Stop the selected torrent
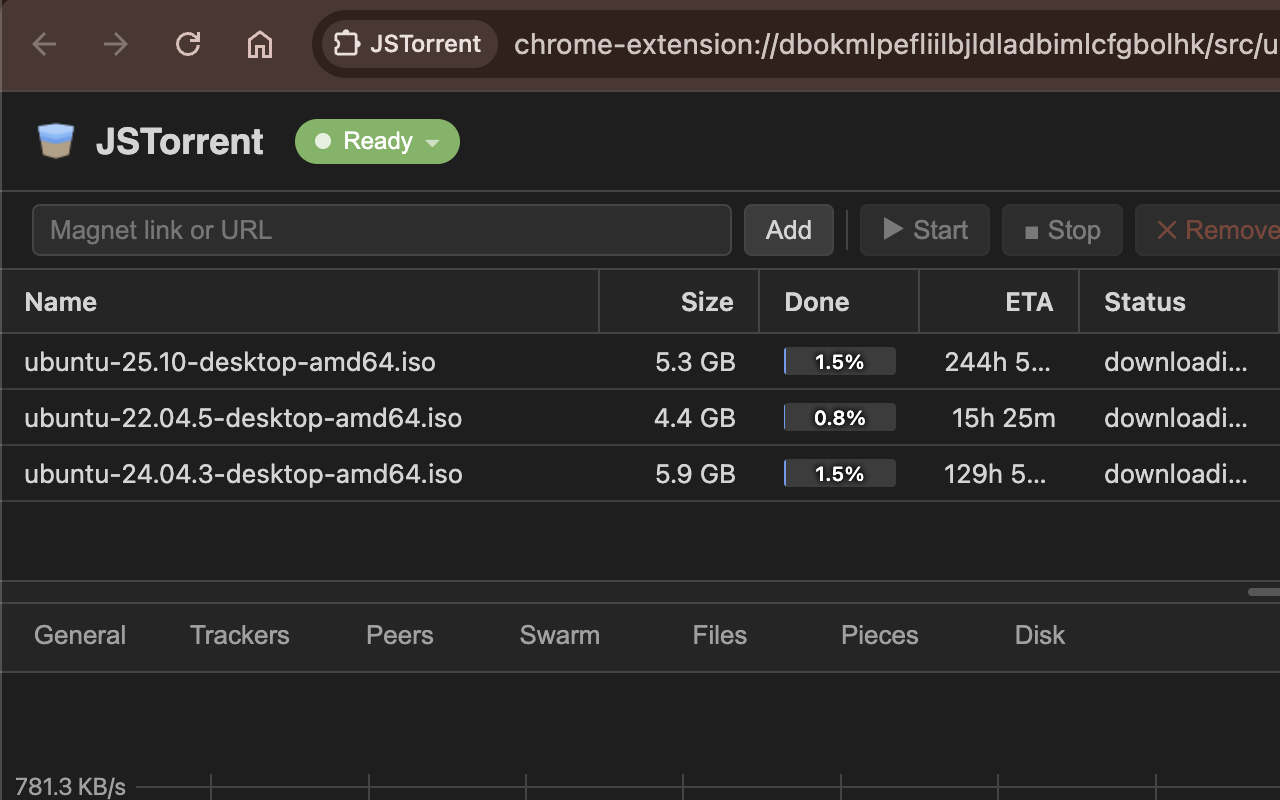Screen dimensions: 1280x800 (x=1062, y=230)
